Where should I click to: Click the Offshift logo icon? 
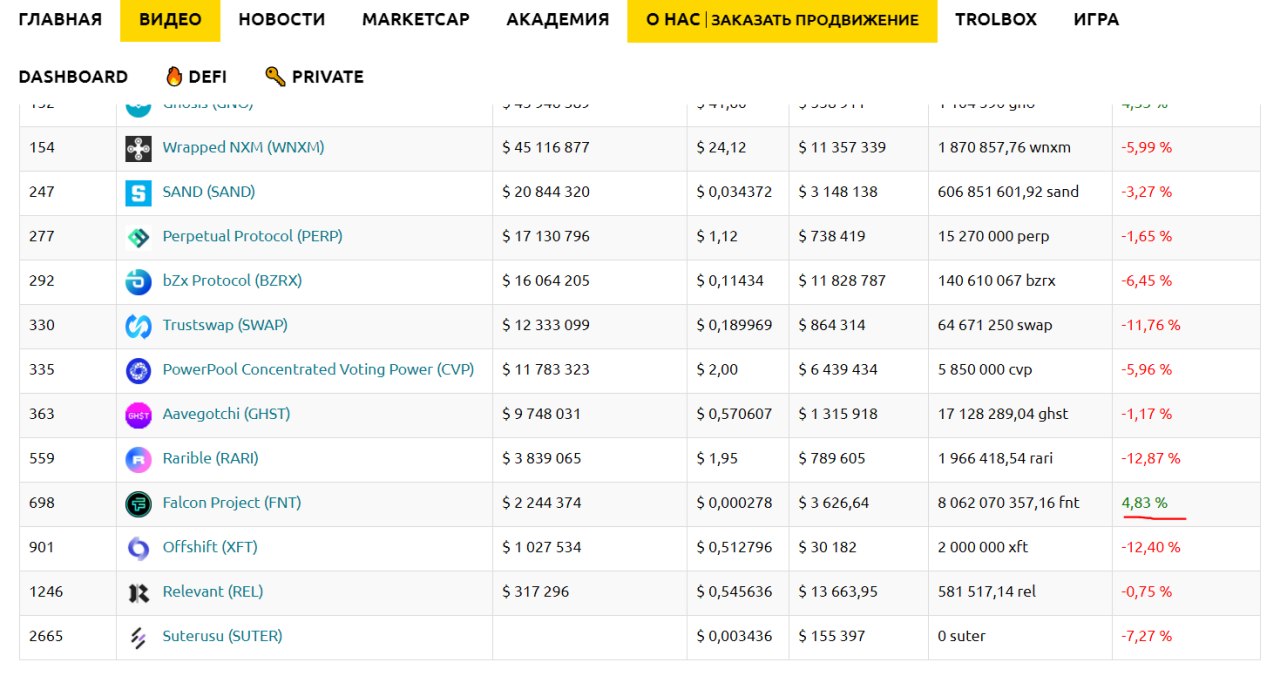coord(138,548)
